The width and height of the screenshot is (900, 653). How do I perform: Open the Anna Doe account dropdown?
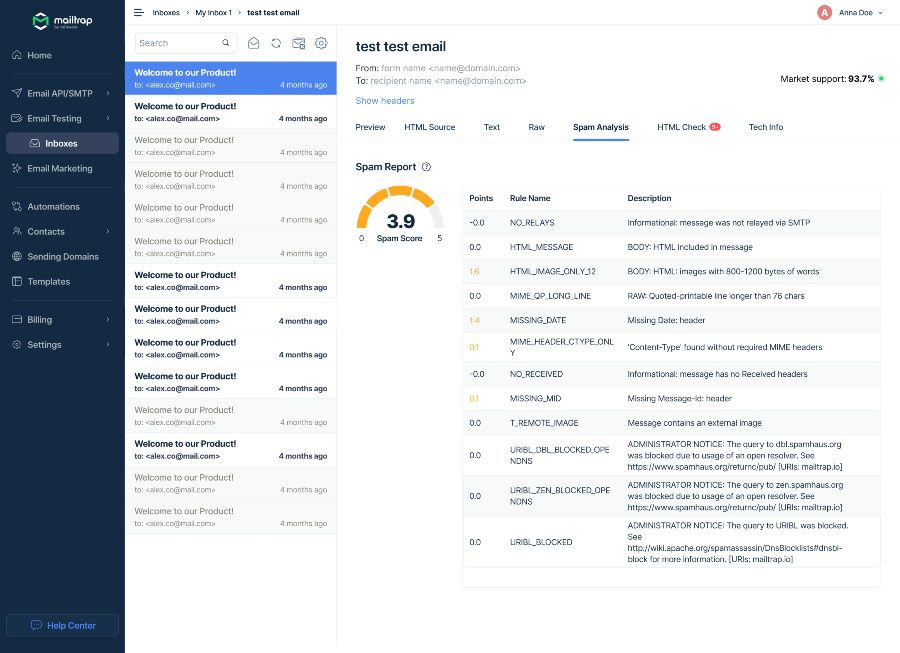coord(851,13)
